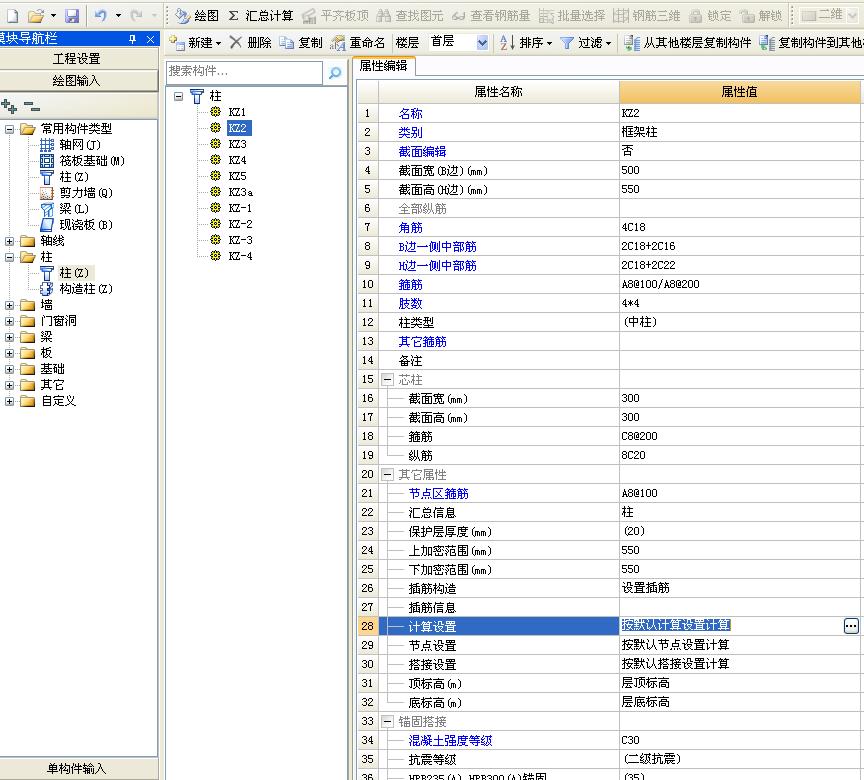Select 筏板基础(M) tree item
Viewport: 864px width, 780px height.
(x=83, y=161)
